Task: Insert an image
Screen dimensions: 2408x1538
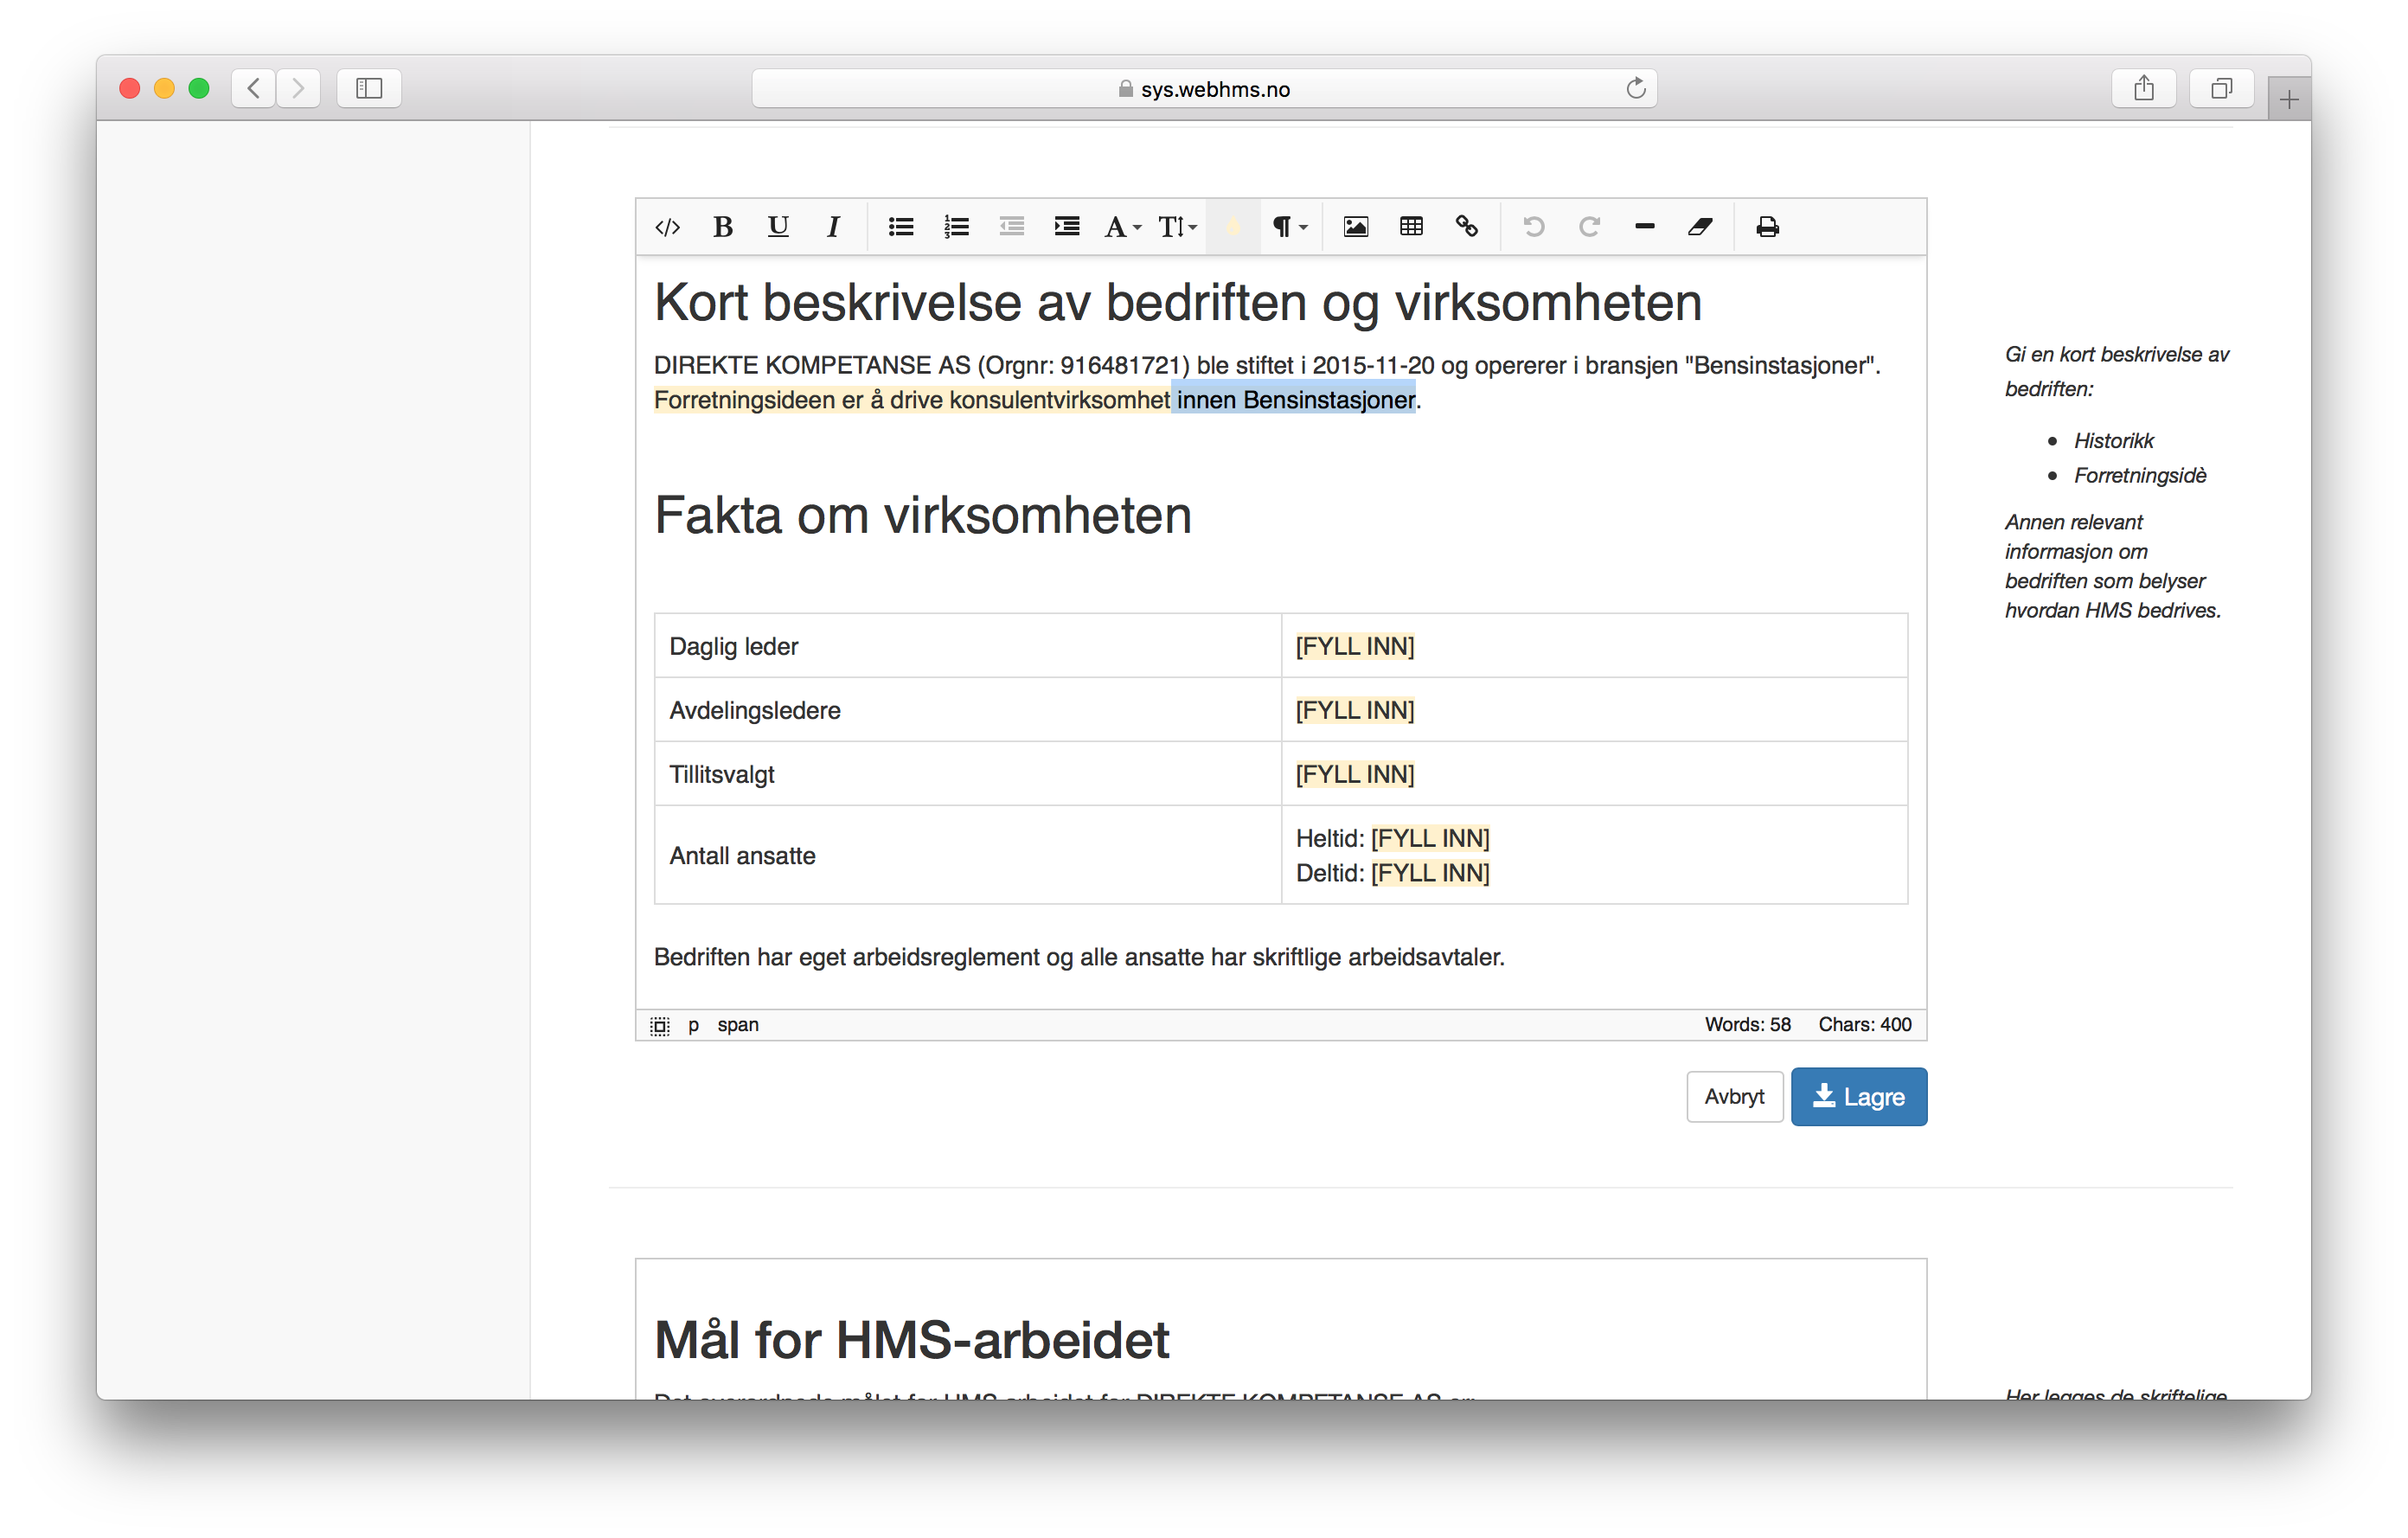Action: click(x=1355, y=227)
